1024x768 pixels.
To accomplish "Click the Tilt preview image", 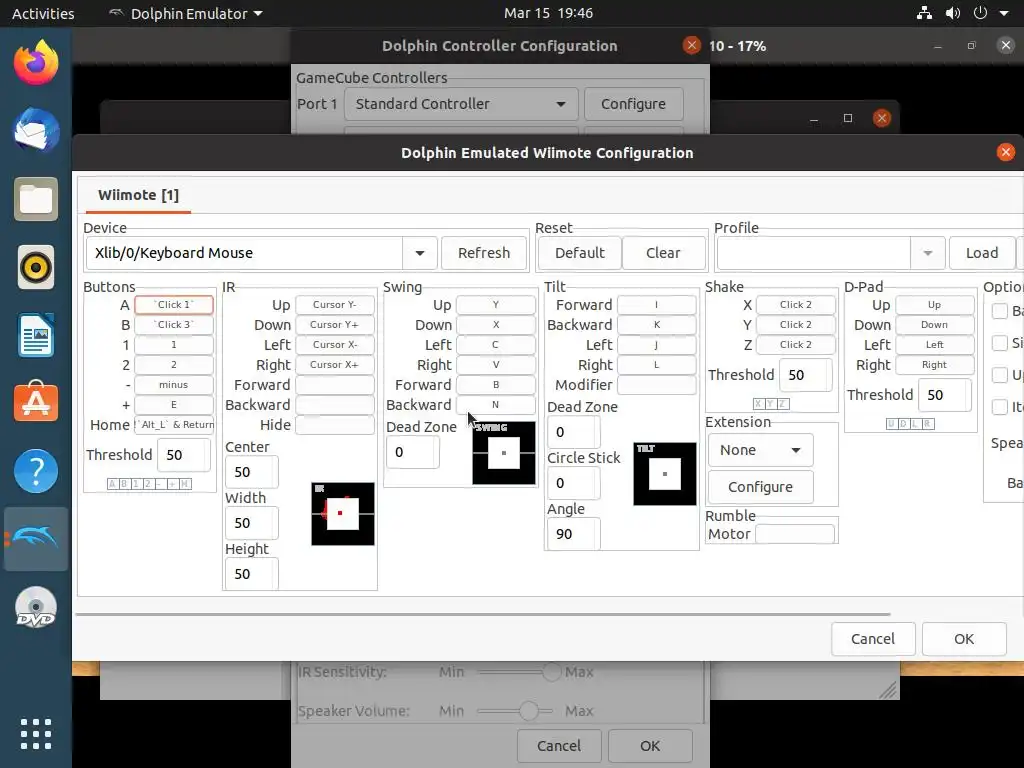I will pos(665,474).
